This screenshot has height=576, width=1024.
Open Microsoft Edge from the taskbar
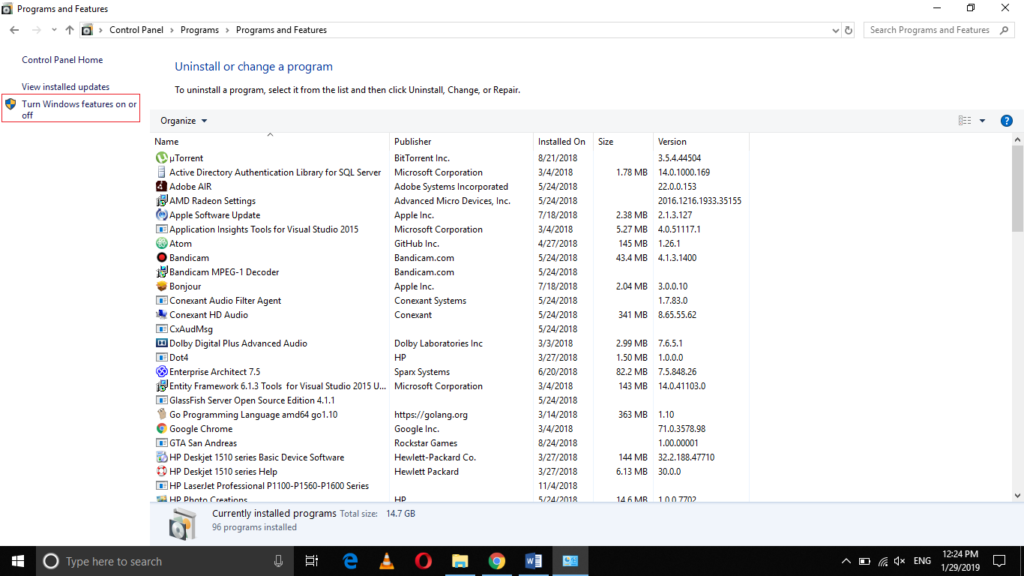(351, 561)
